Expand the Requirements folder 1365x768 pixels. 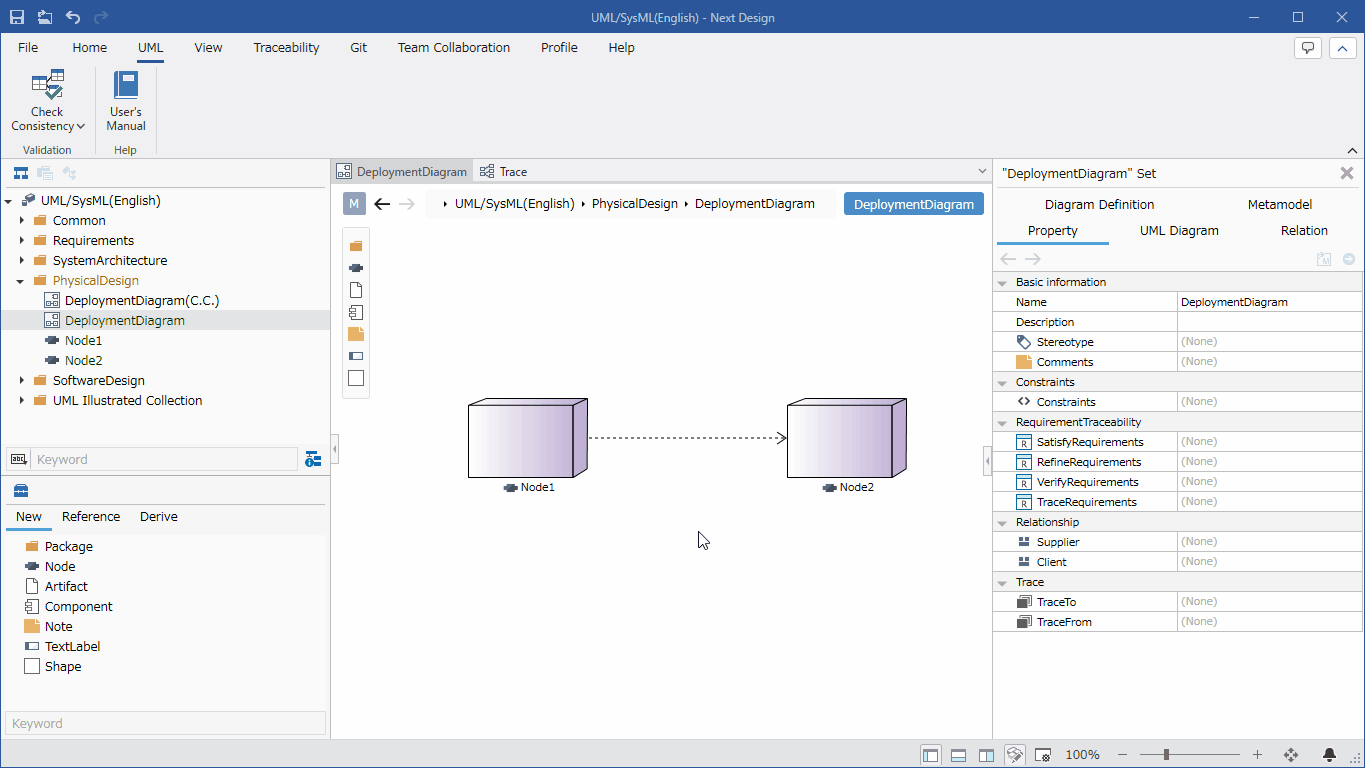22,240
